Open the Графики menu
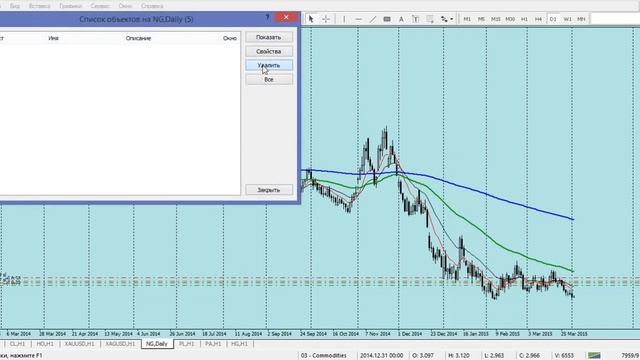 (70, 6)
